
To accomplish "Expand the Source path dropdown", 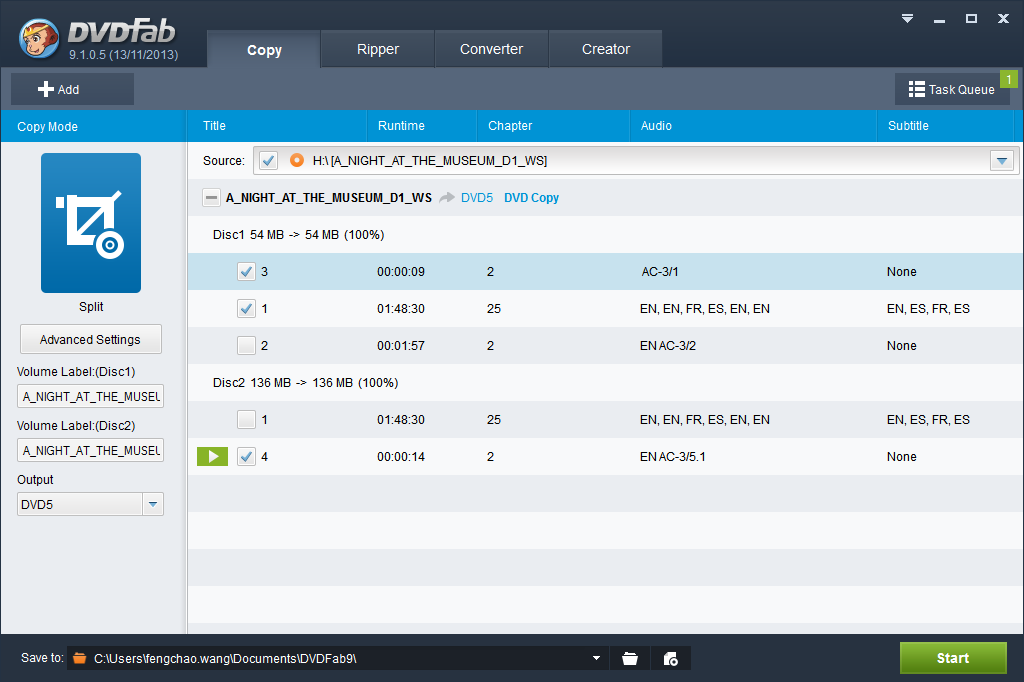I will (x=1001, y=161).
